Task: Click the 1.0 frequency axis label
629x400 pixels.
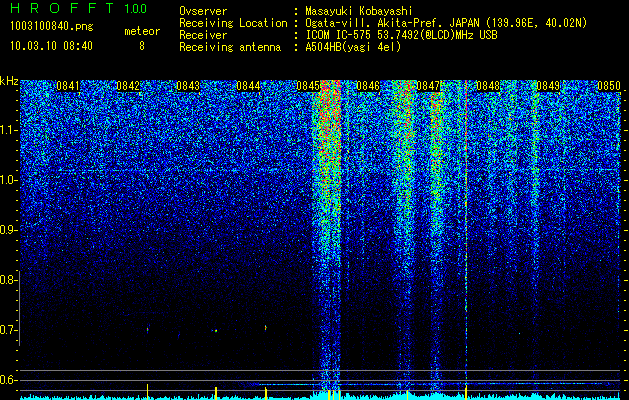Action: tap(8, 180)
